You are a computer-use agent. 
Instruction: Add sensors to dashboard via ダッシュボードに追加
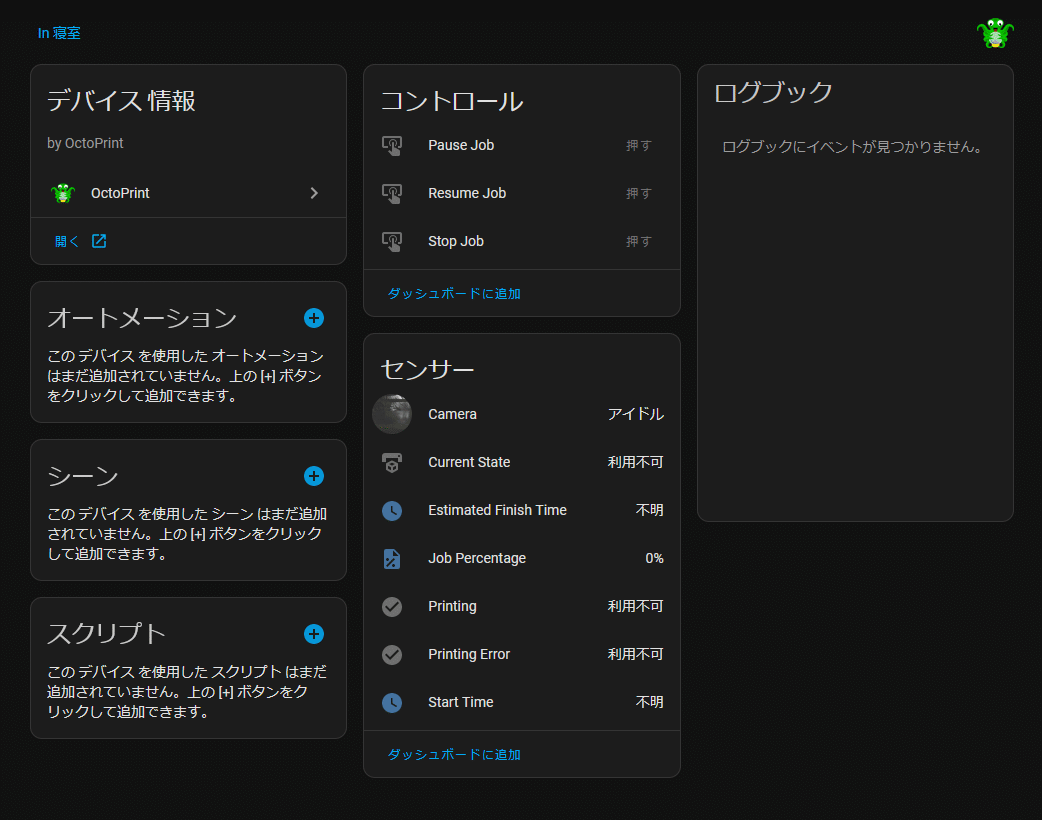point(454,755)
